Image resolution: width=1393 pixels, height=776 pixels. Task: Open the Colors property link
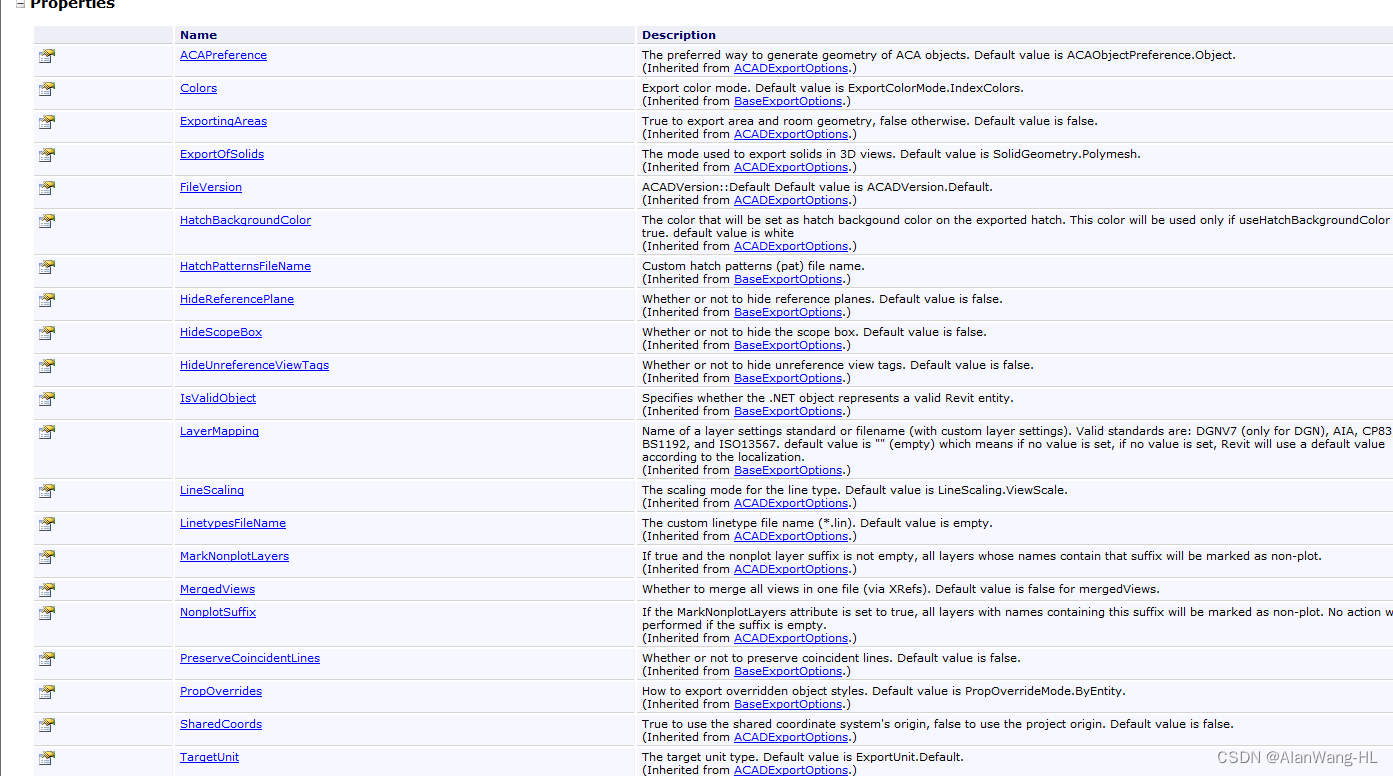(x=198, y=88)
